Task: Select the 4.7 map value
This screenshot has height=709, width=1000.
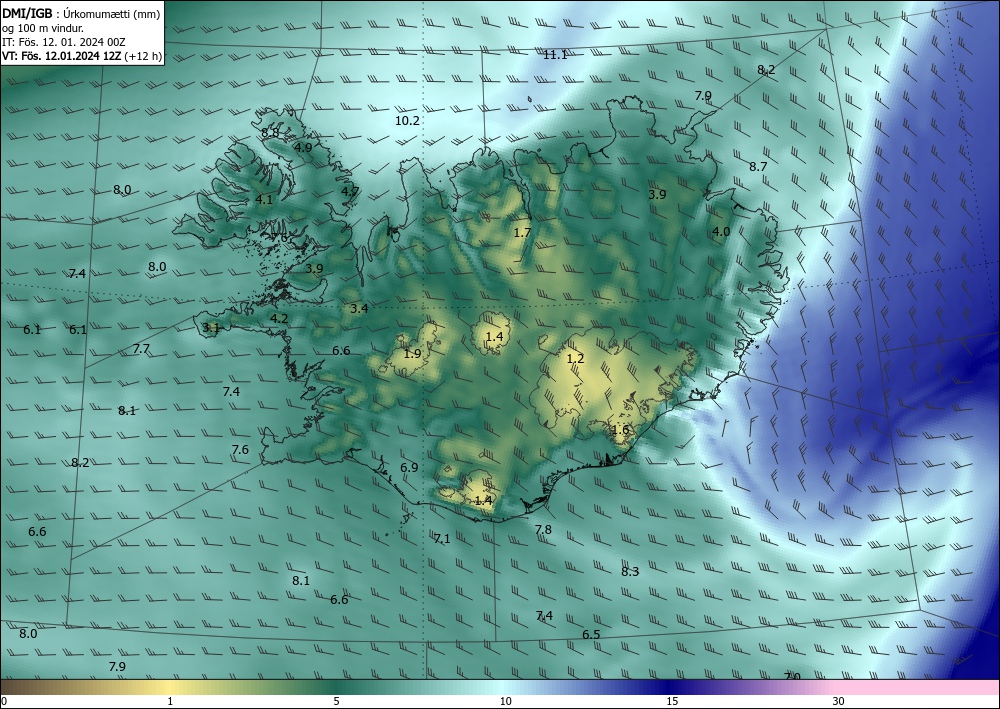Action: coord(349,191)
